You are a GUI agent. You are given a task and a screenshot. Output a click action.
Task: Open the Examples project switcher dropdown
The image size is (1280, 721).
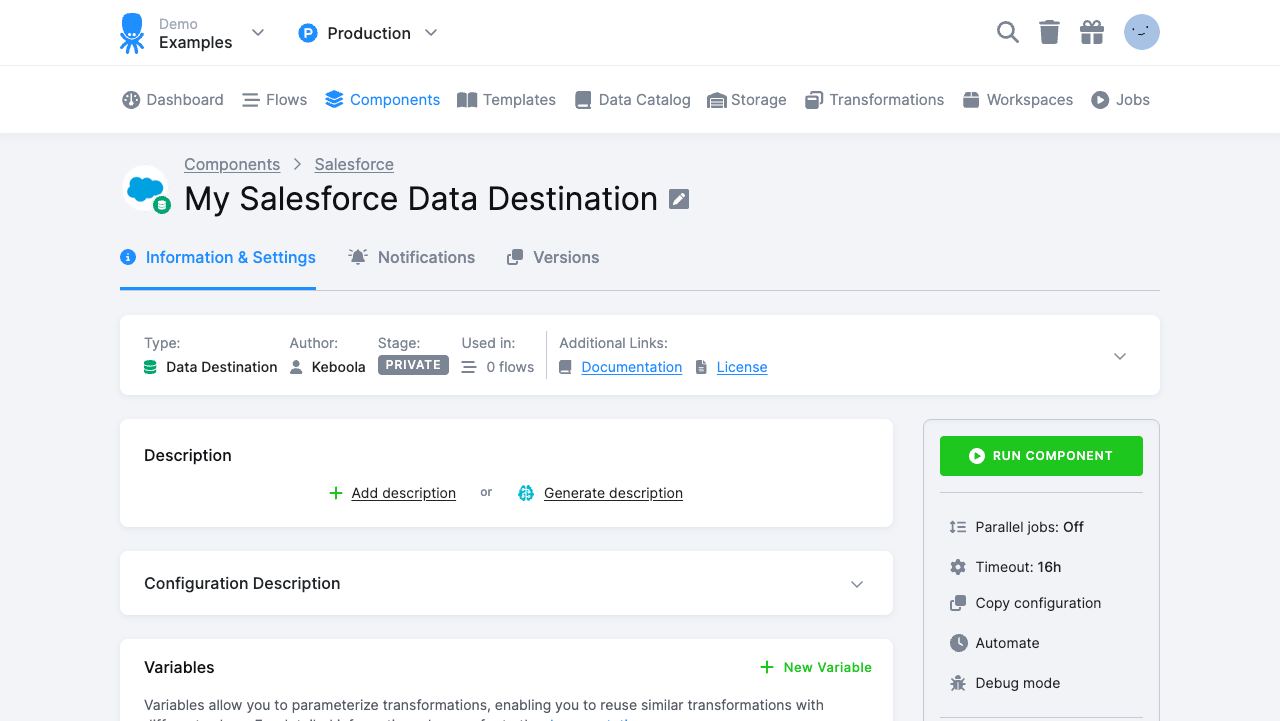(x=258, y=32)
